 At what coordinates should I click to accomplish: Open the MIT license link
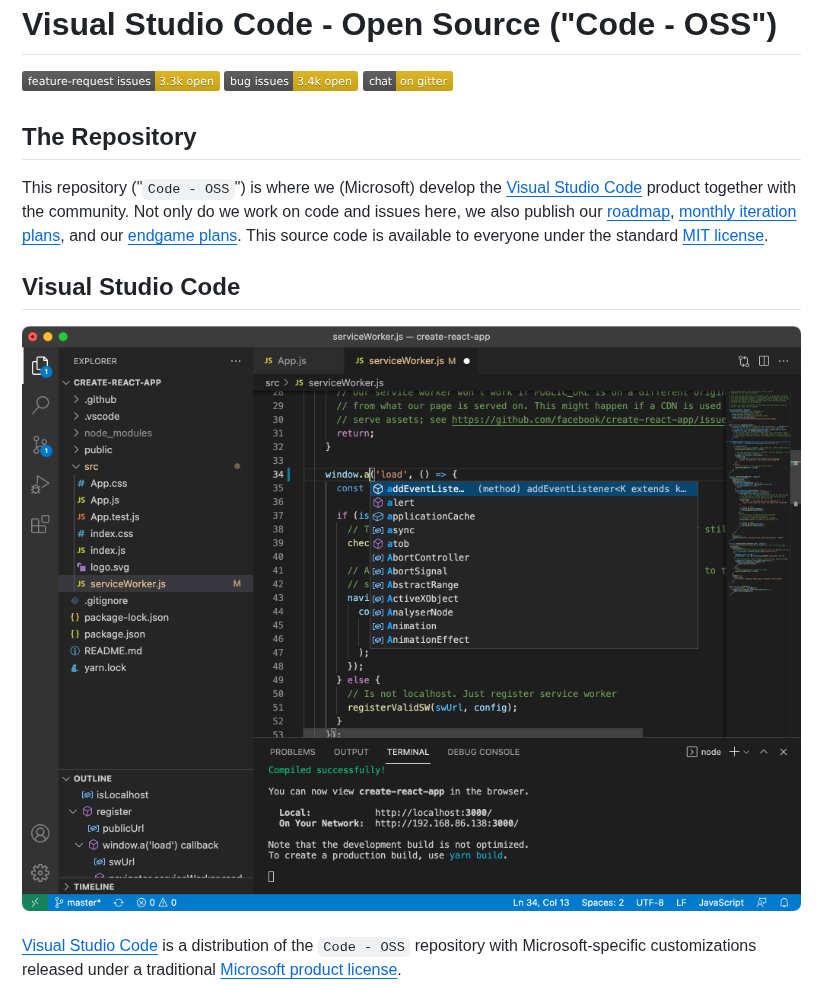pyautogui.click(x=723, y=236)
